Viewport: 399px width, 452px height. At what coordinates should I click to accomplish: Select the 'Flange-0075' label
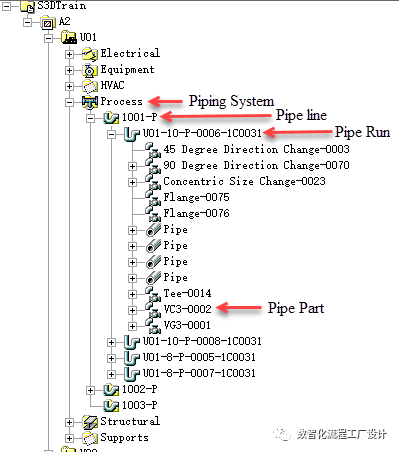196,198
